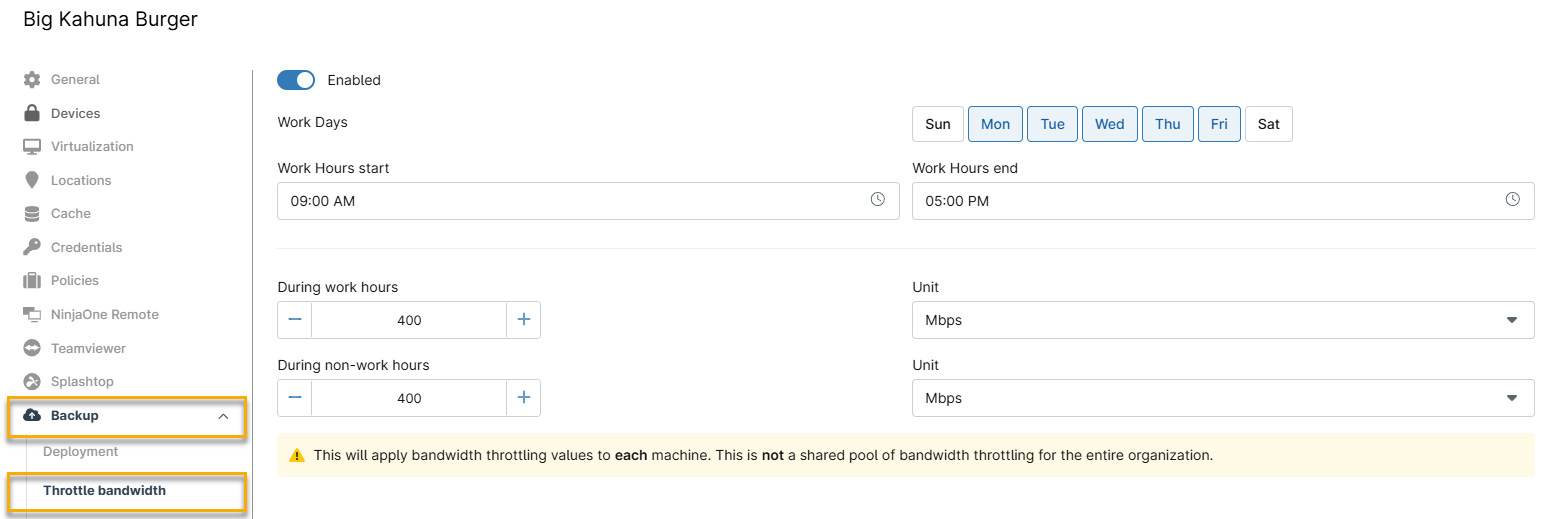The height and width of the screenshot is (519, 1549).
Task: Toggle Sun as a work day
Action: (x=937, y=124)
